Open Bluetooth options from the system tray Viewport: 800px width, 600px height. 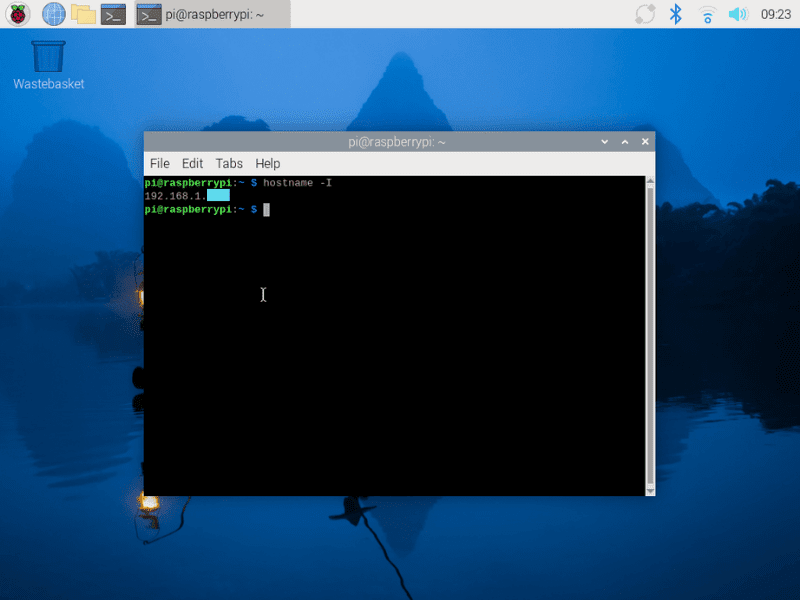675,14
